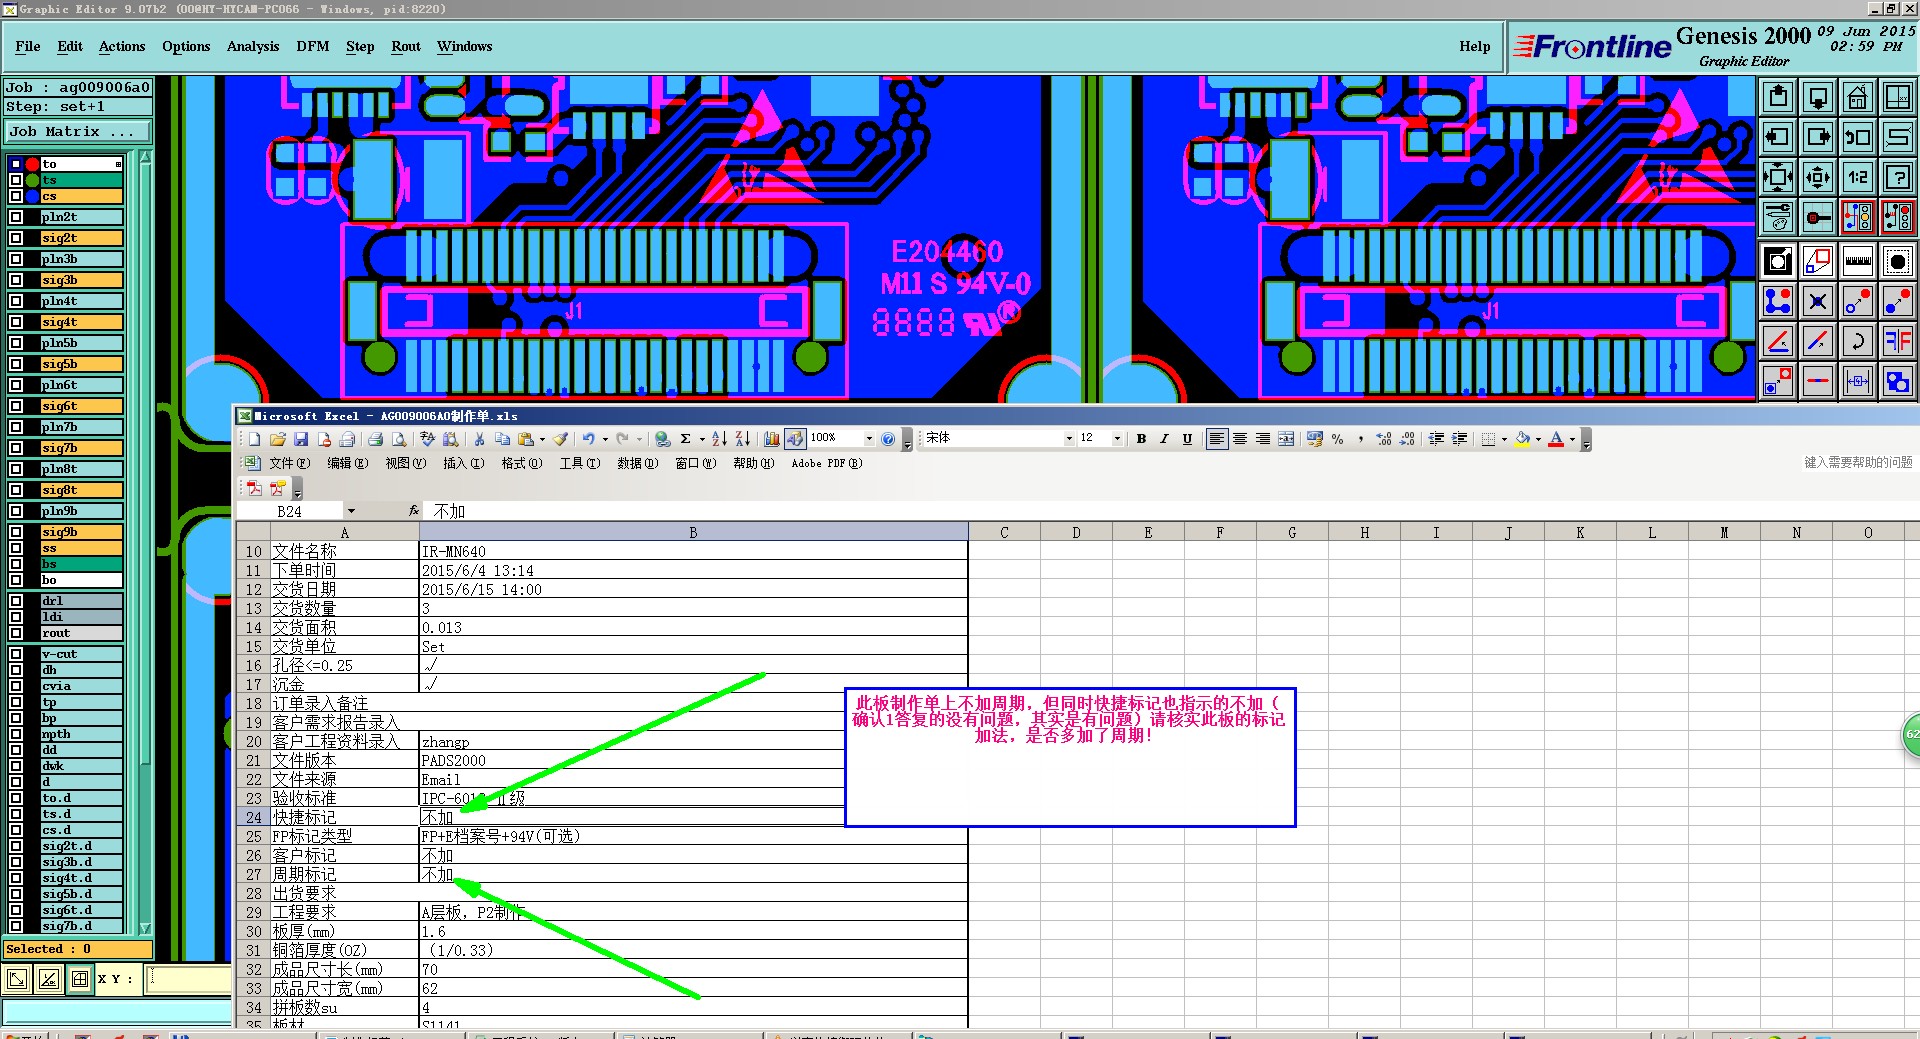Click the pan up arrow icon

[x=1778, y=97]
